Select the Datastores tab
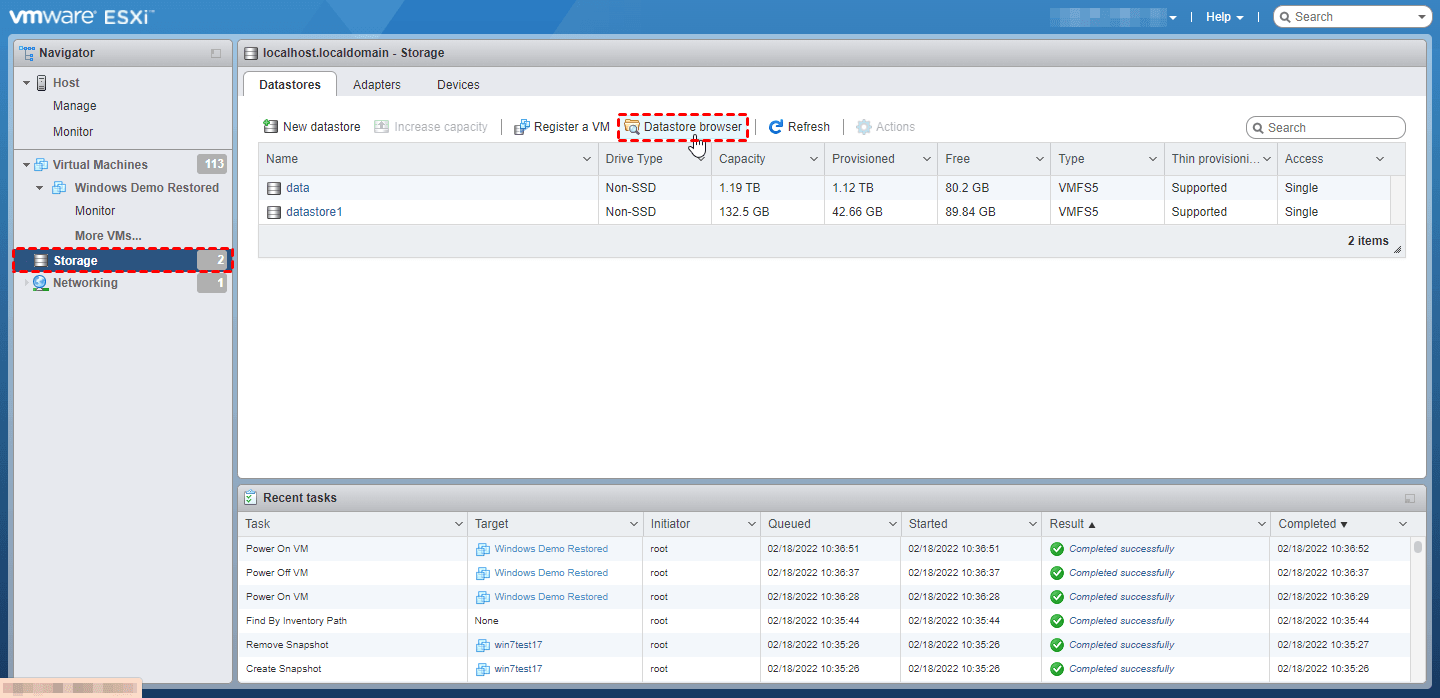The image size is (1440, 698). (290, 85)
